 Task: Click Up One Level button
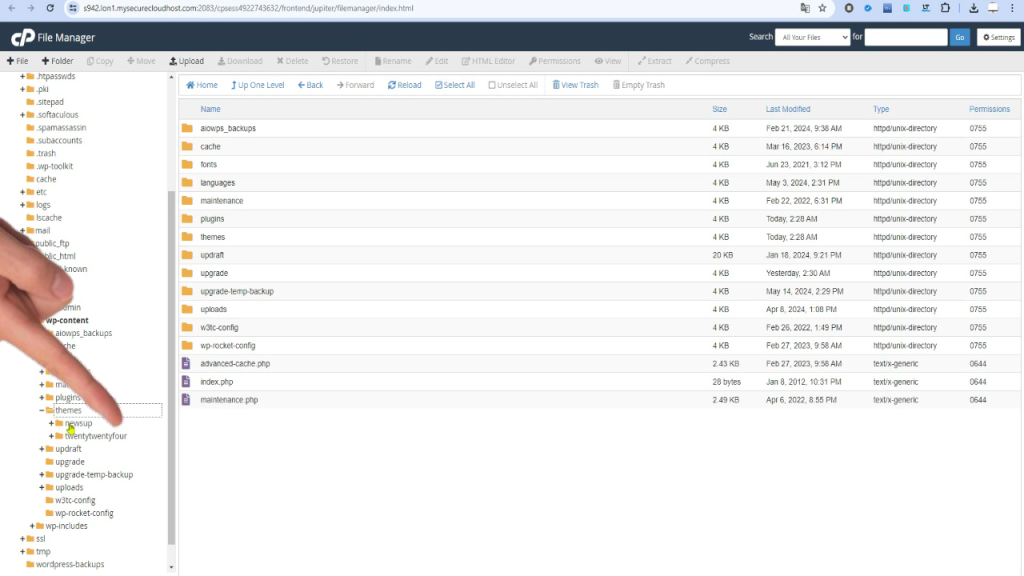[x=256, y=85]
